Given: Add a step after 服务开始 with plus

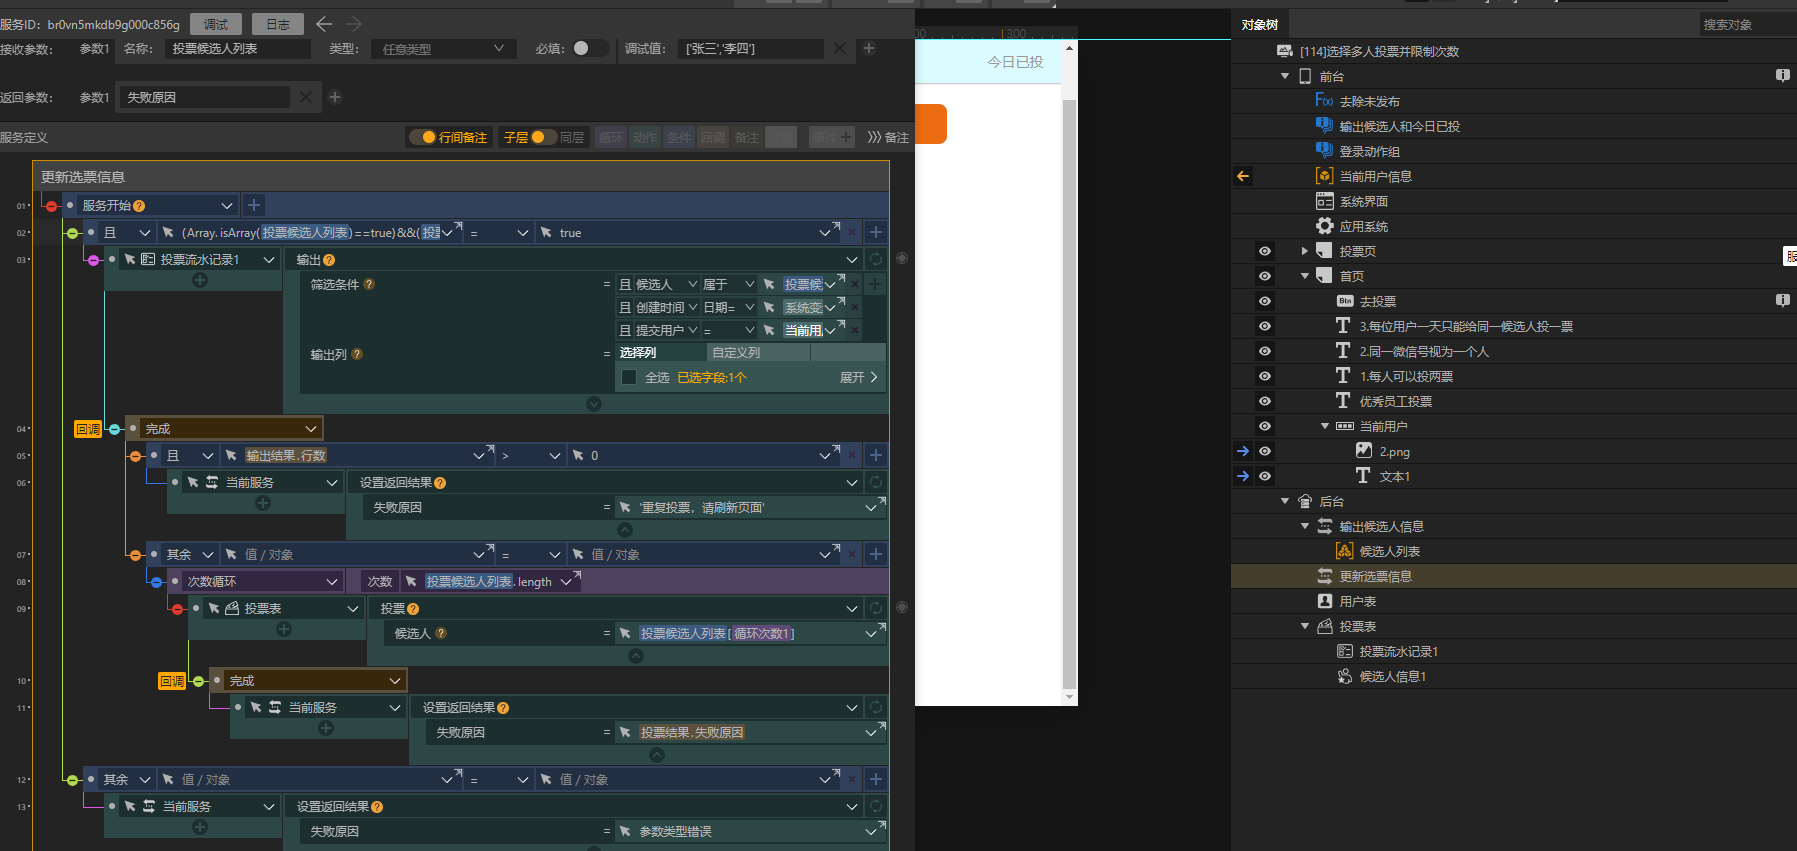Looking at the screenshot, I should click(x=254, y=205).
